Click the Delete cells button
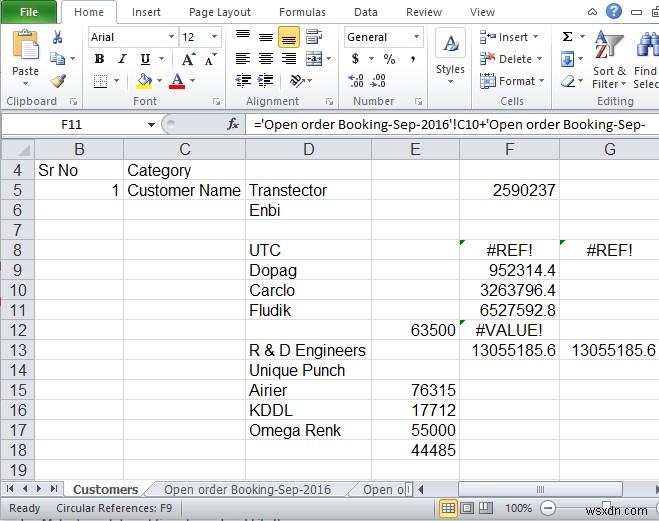Image resolution: width=659 pixels, height=521 pixels. (x=511, y=59)
